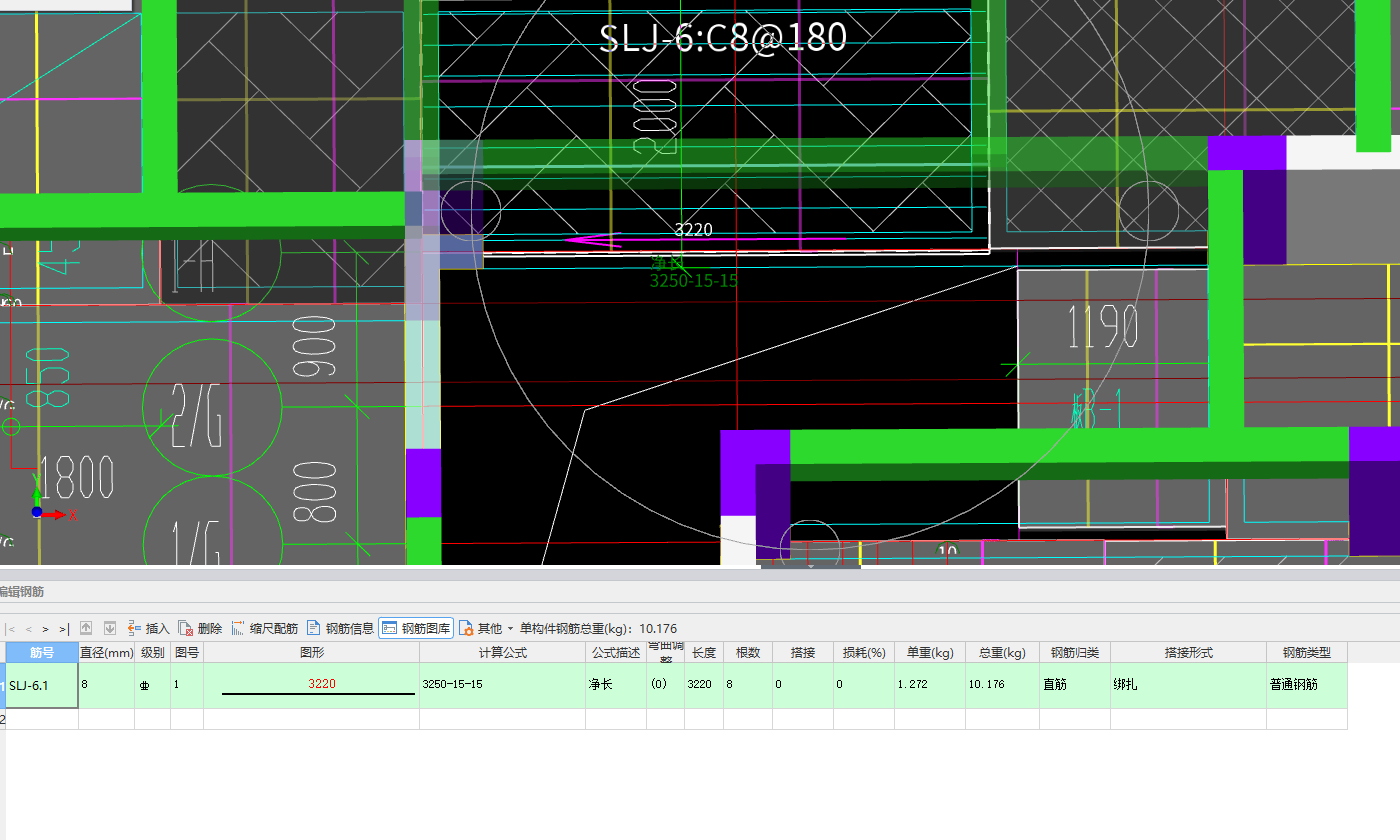Select 筋号 column header
Image resolution: width=1400 pixels, height=840 pixels.
click(x=42, y=652)
